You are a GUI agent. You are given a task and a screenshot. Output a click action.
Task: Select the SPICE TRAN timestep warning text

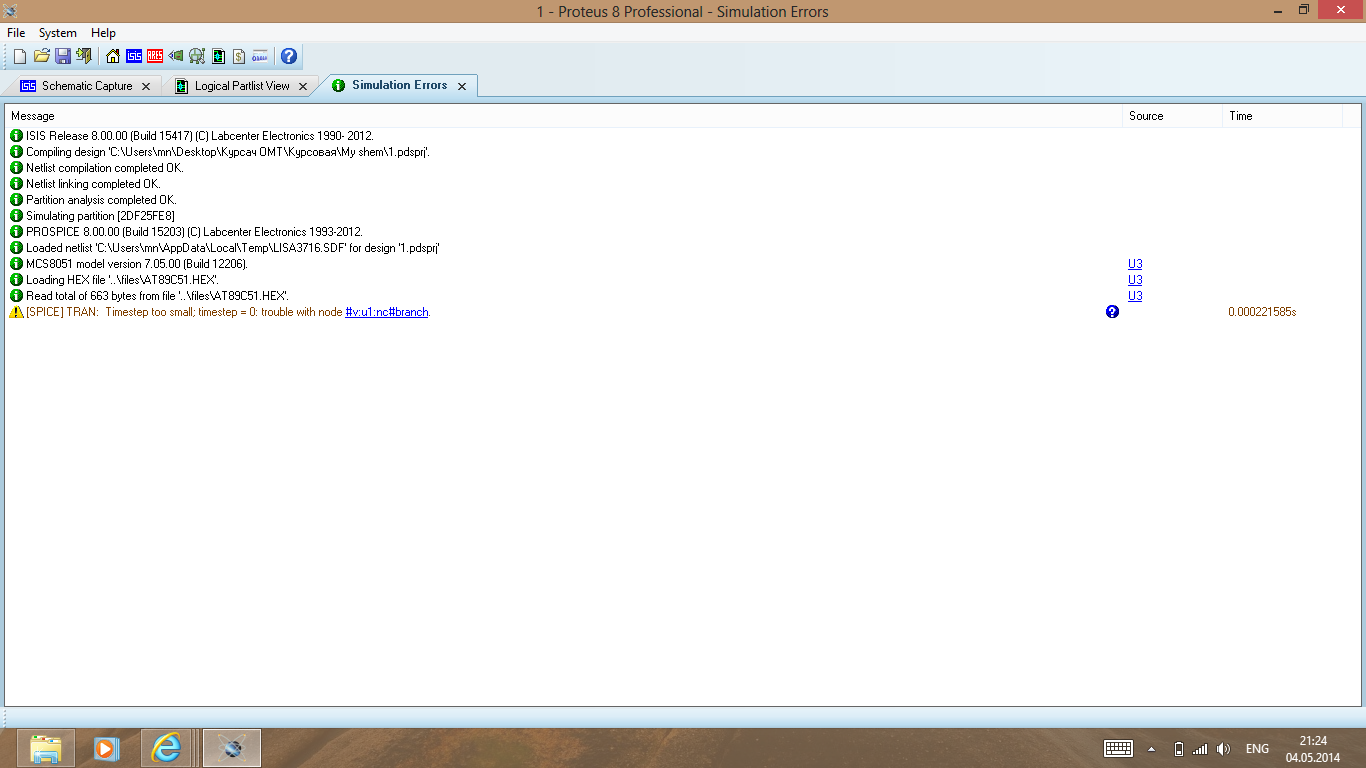click(x=228, y=312)
